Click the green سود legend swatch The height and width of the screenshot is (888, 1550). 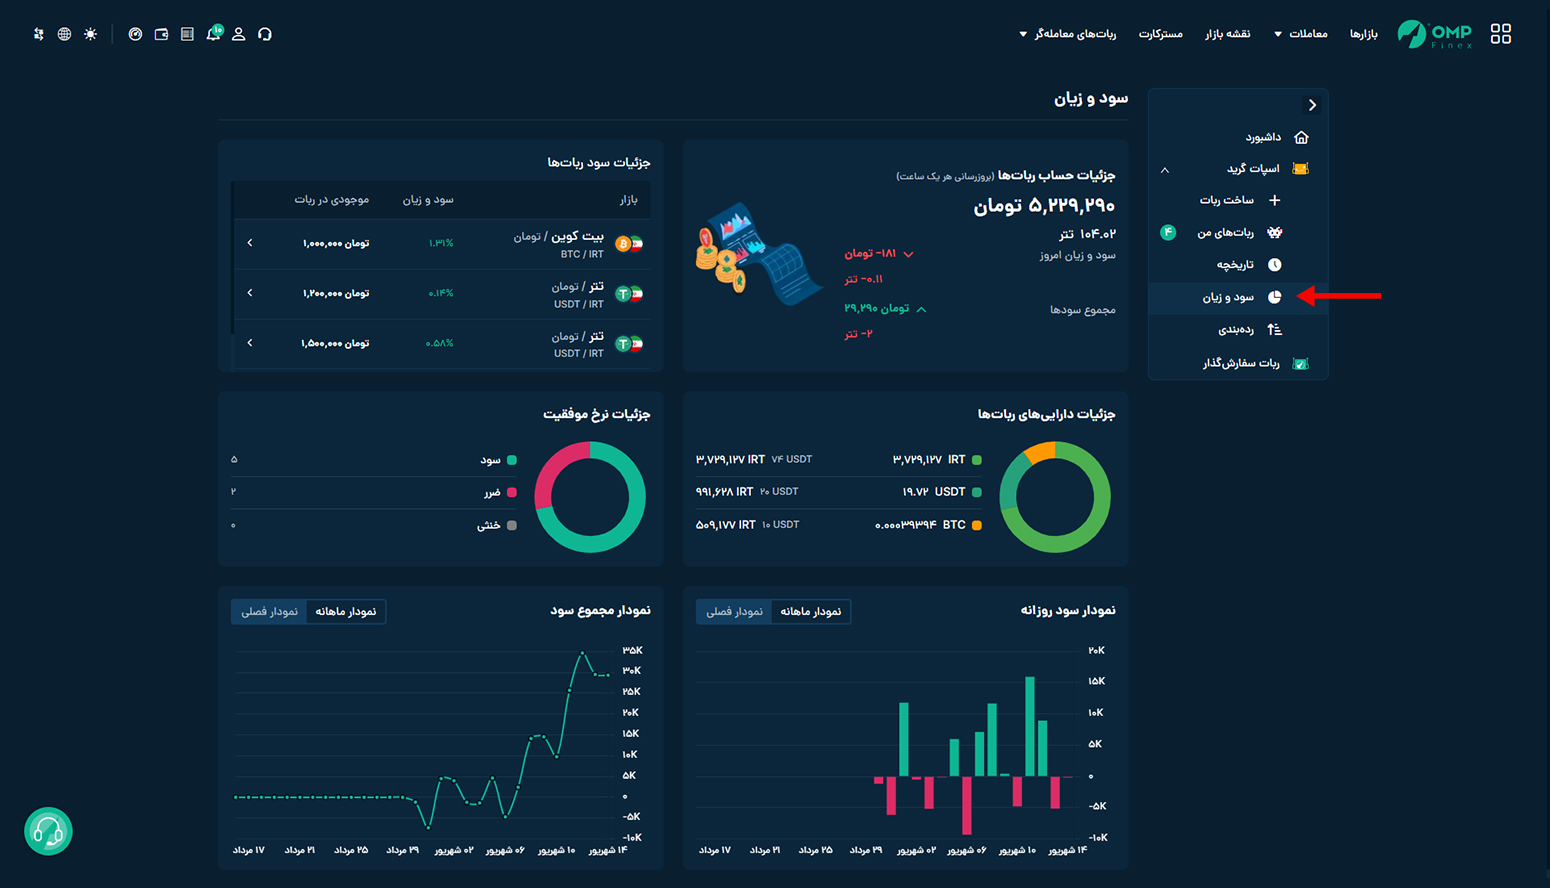(512, 460)
